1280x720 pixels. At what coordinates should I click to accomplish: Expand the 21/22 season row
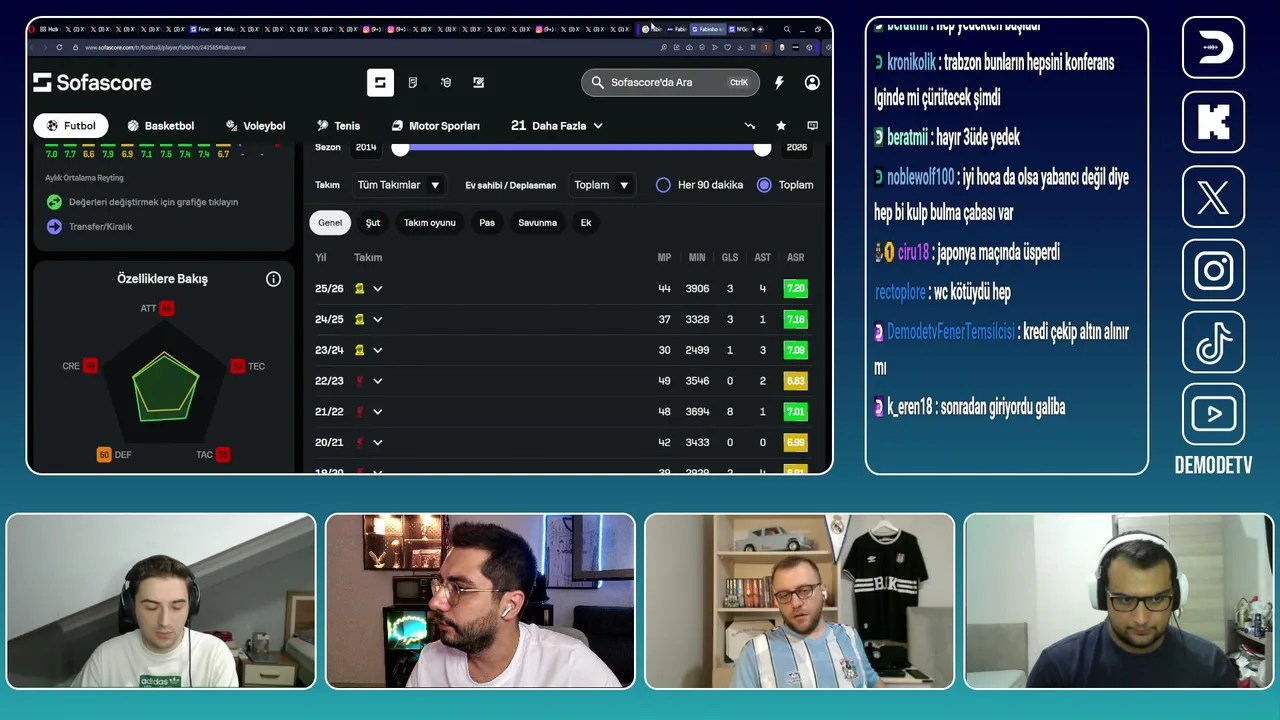[x=378, y=412]
